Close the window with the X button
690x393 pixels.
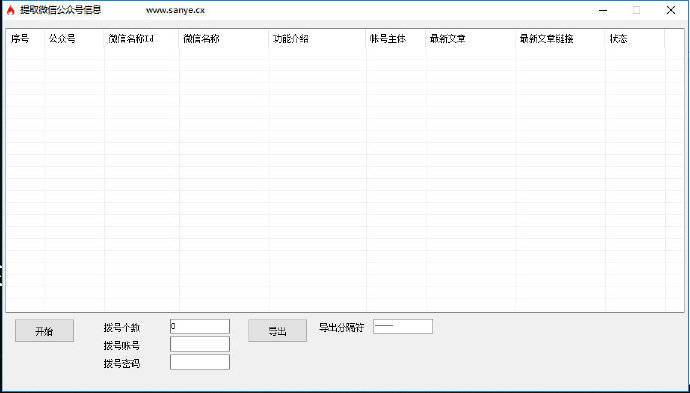671,10
